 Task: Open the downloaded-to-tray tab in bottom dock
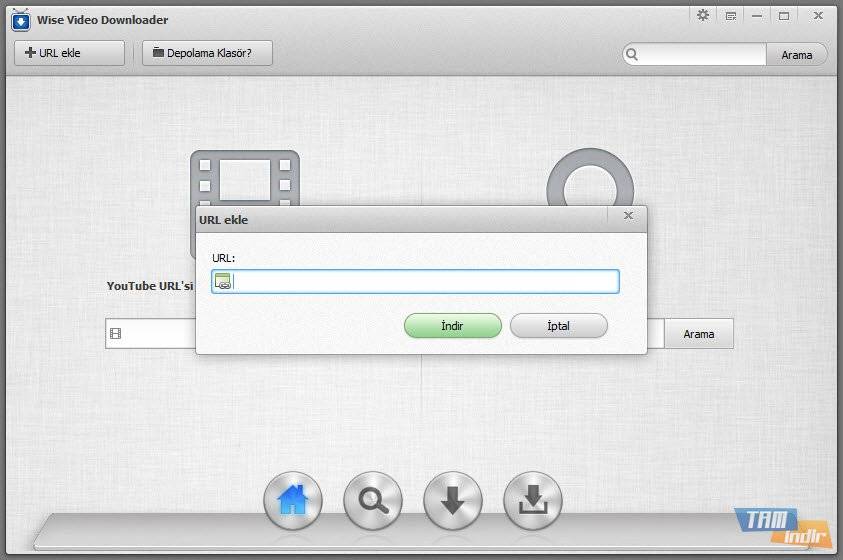(x=532, y=500)
